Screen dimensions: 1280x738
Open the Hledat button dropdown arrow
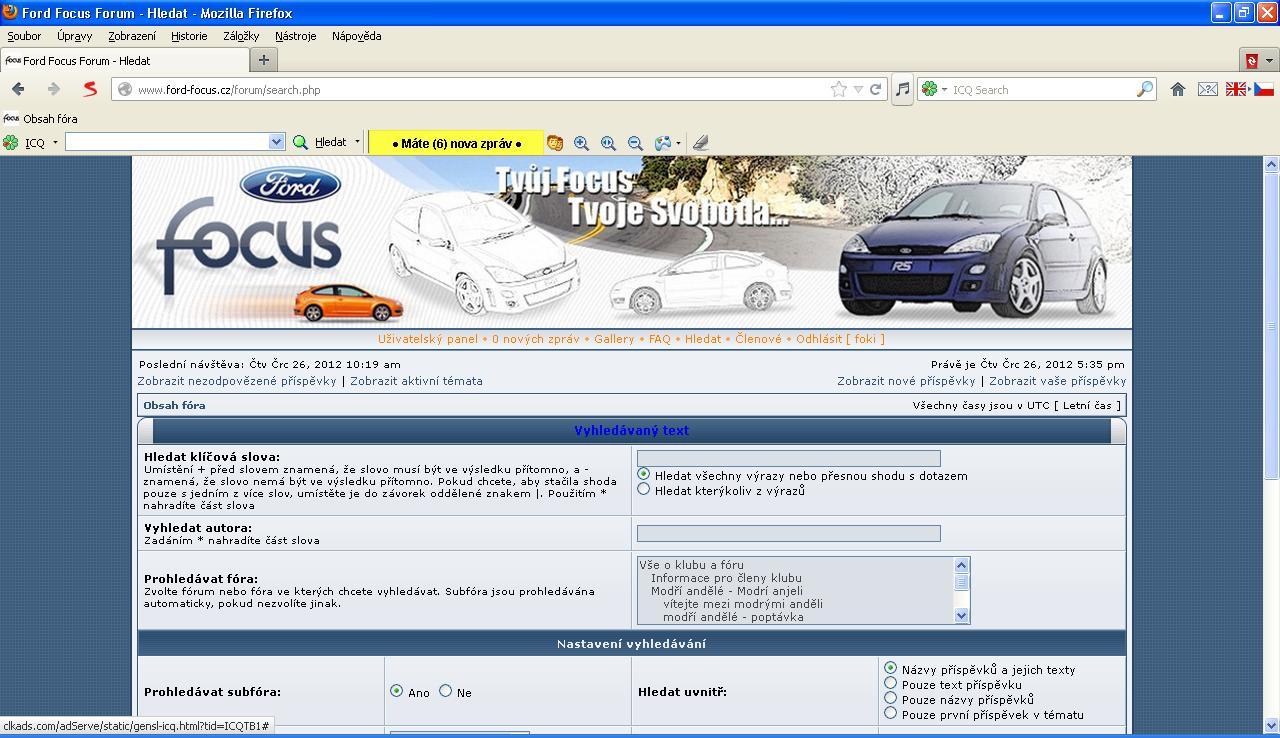coord(357,142)
